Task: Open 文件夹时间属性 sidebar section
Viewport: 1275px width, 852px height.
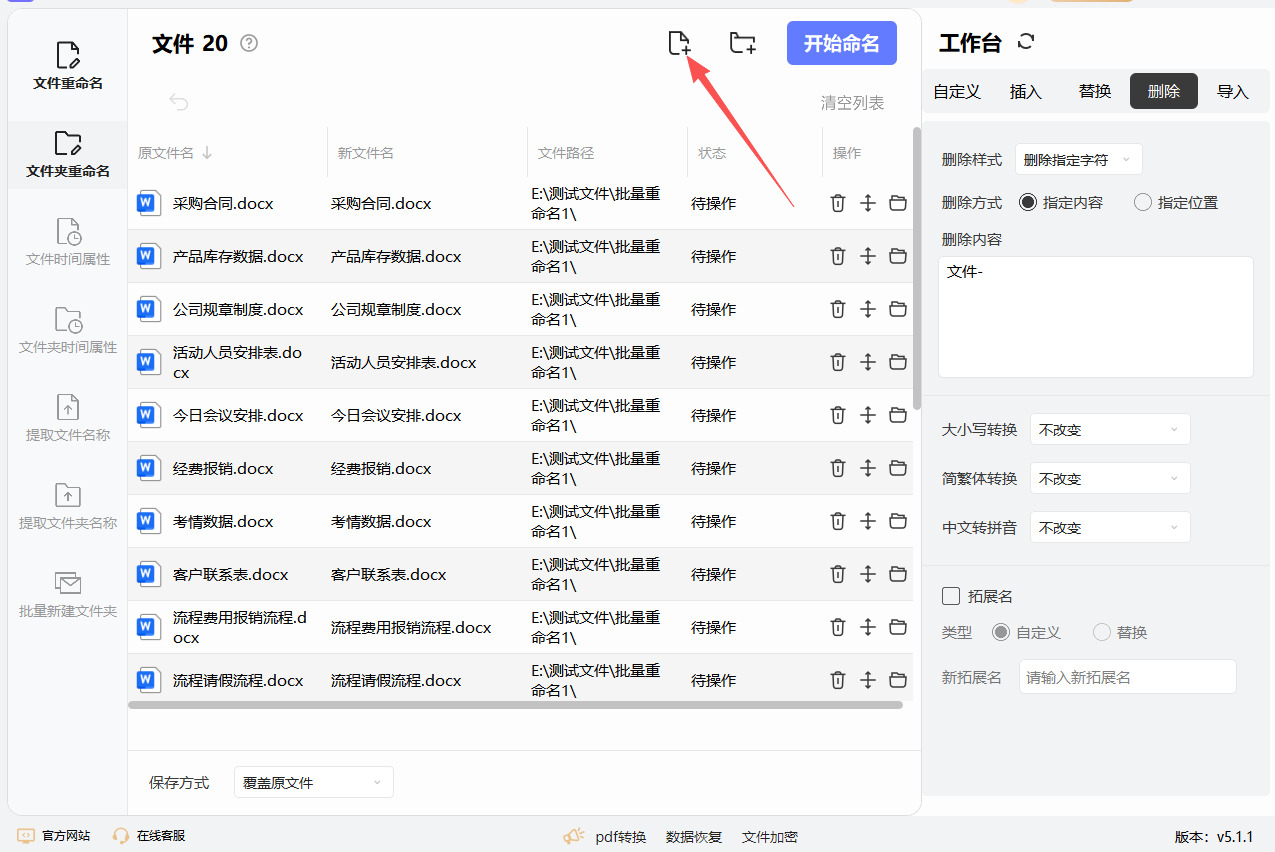Action: 68,331
